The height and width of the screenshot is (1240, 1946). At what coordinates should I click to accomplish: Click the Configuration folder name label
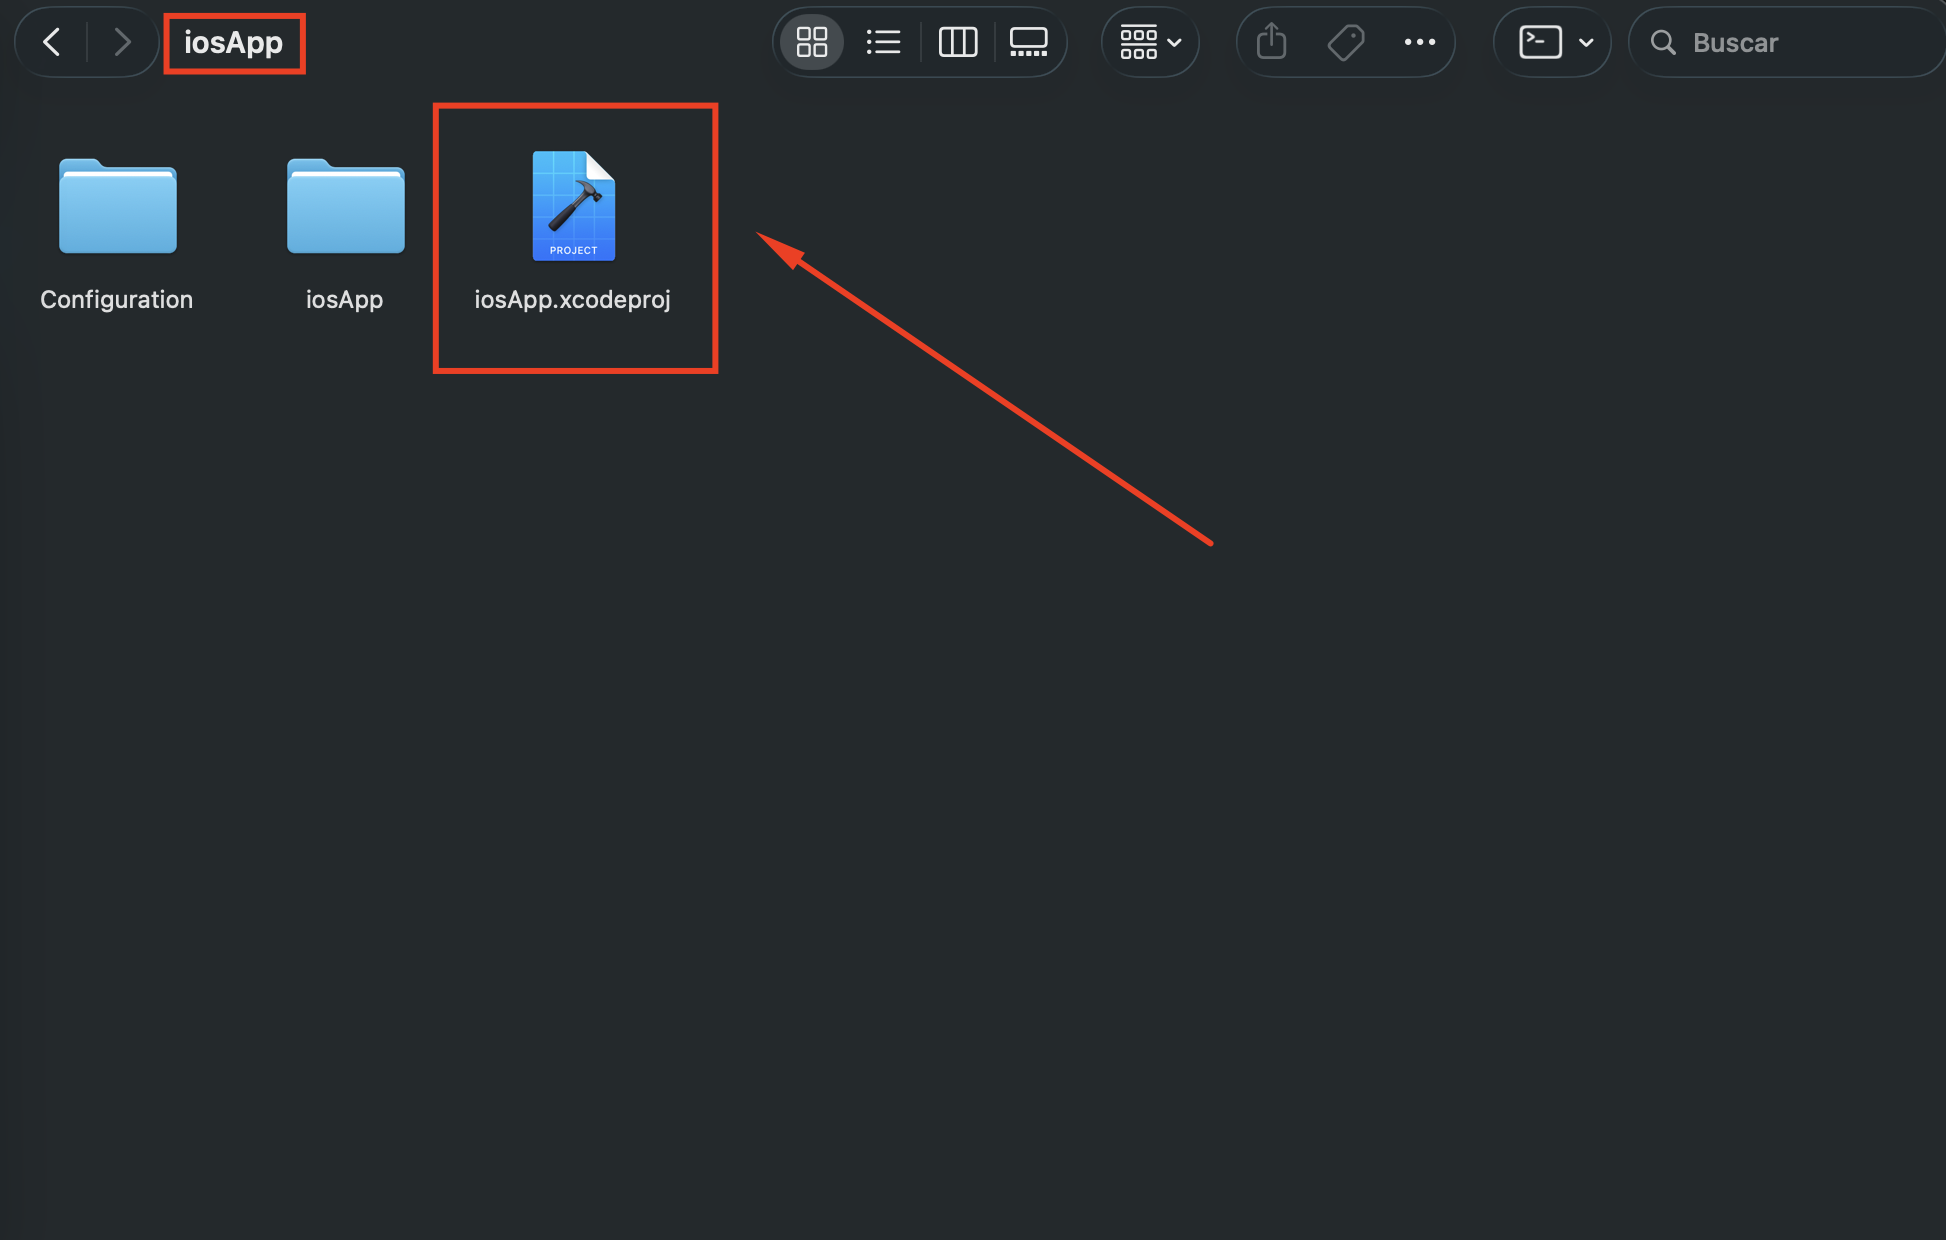(117, 299)
